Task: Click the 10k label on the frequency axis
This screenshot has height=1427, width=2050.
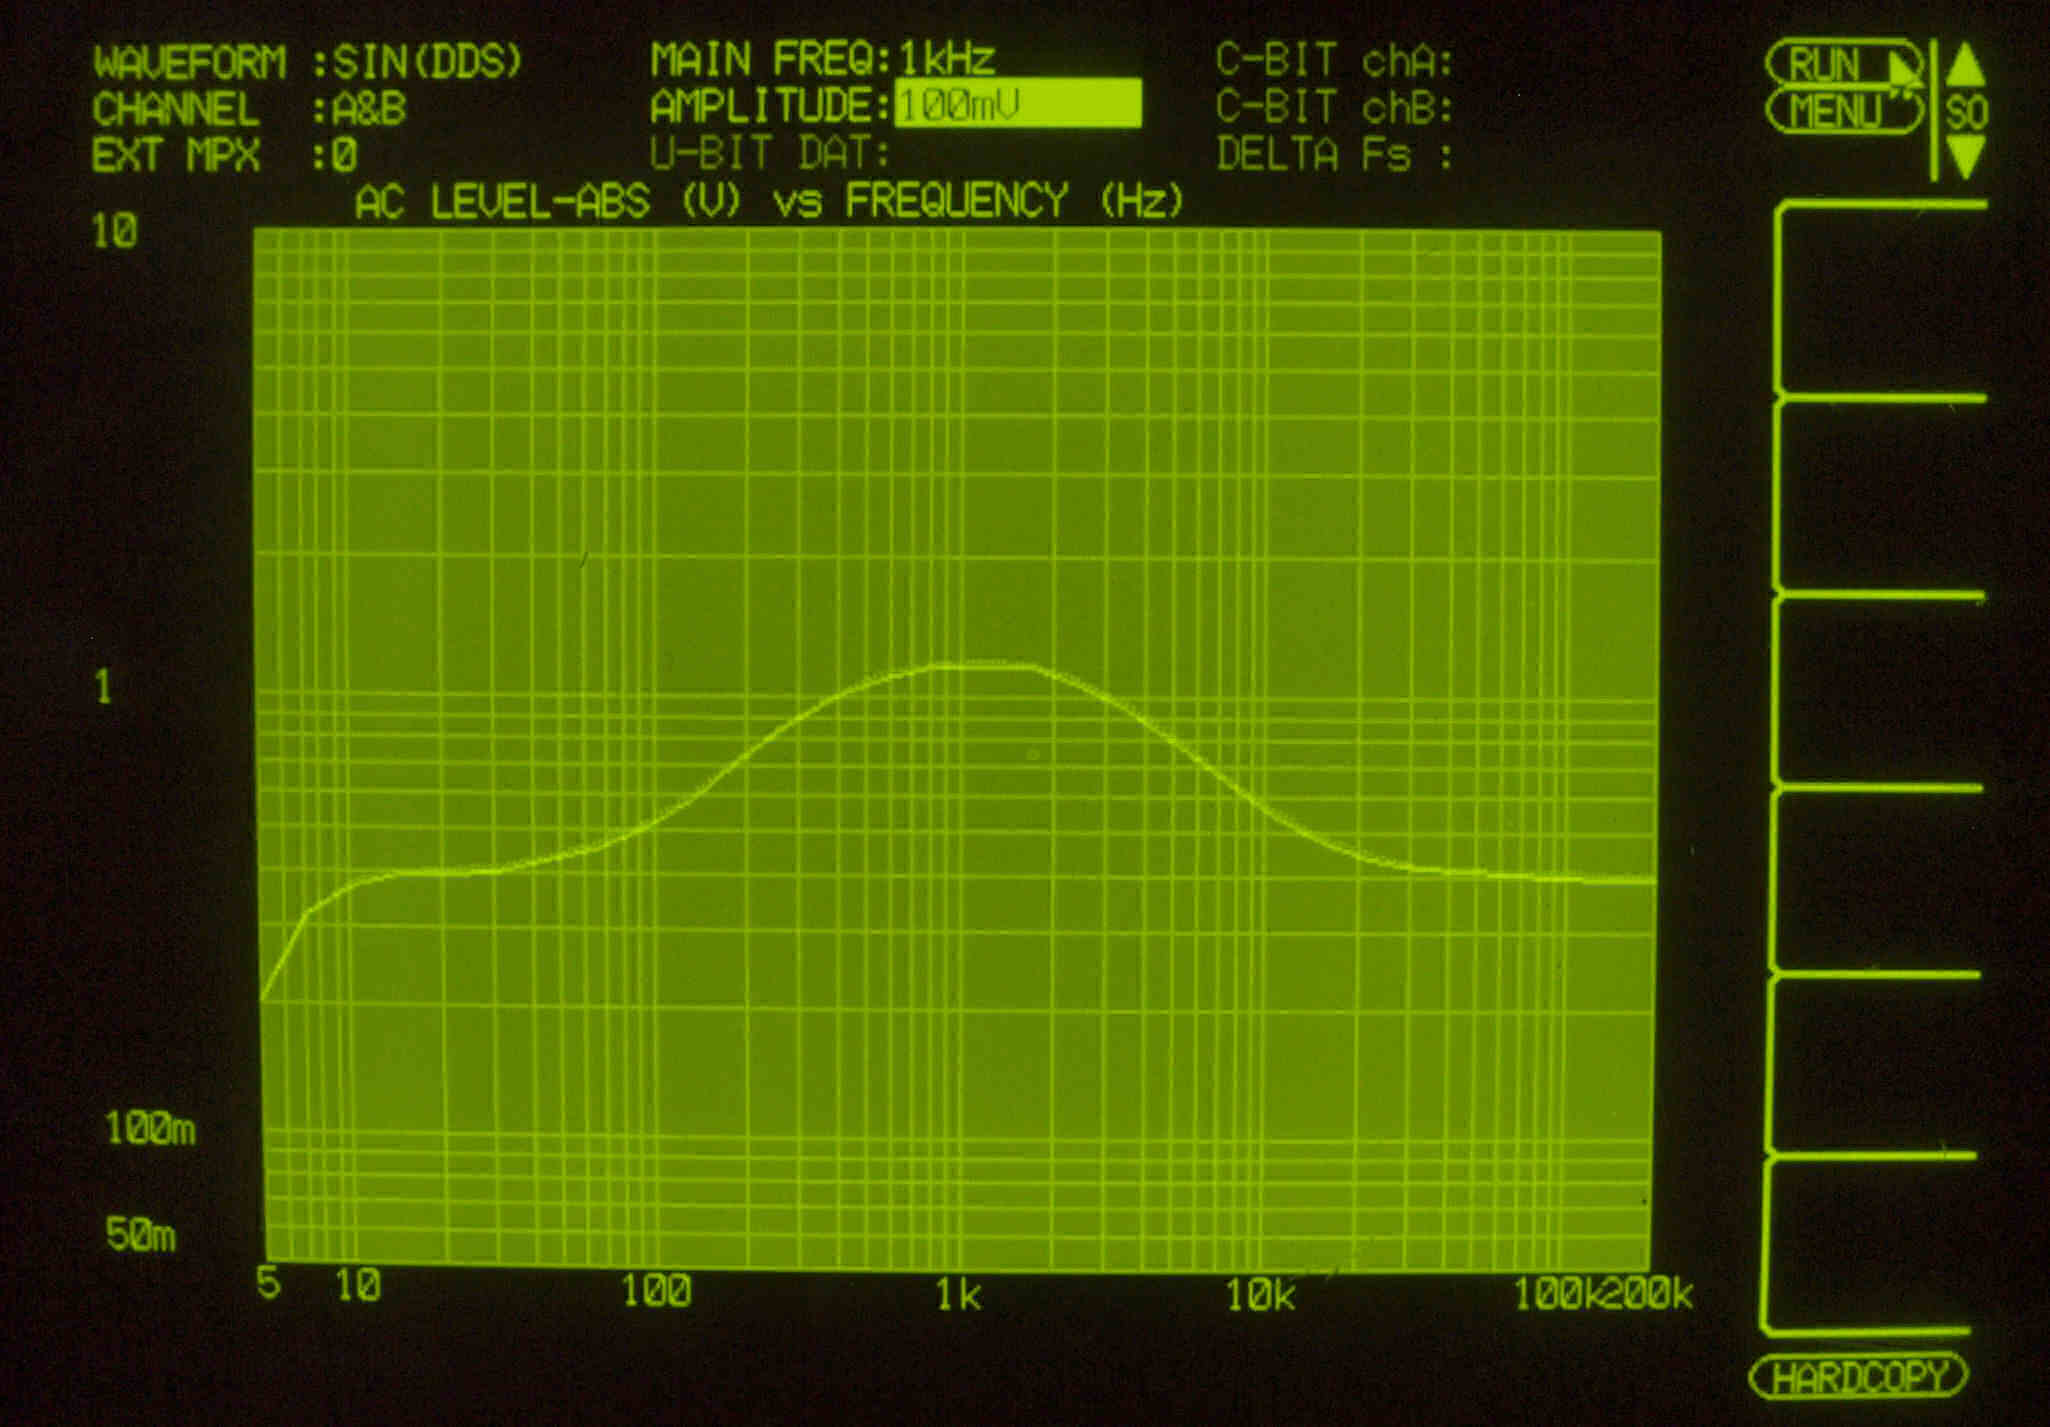Action: (1261, 1296)
